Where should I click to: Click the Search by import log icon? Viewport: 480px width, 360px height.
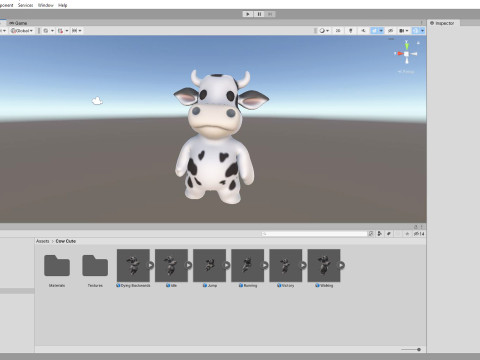click(398, 234)
